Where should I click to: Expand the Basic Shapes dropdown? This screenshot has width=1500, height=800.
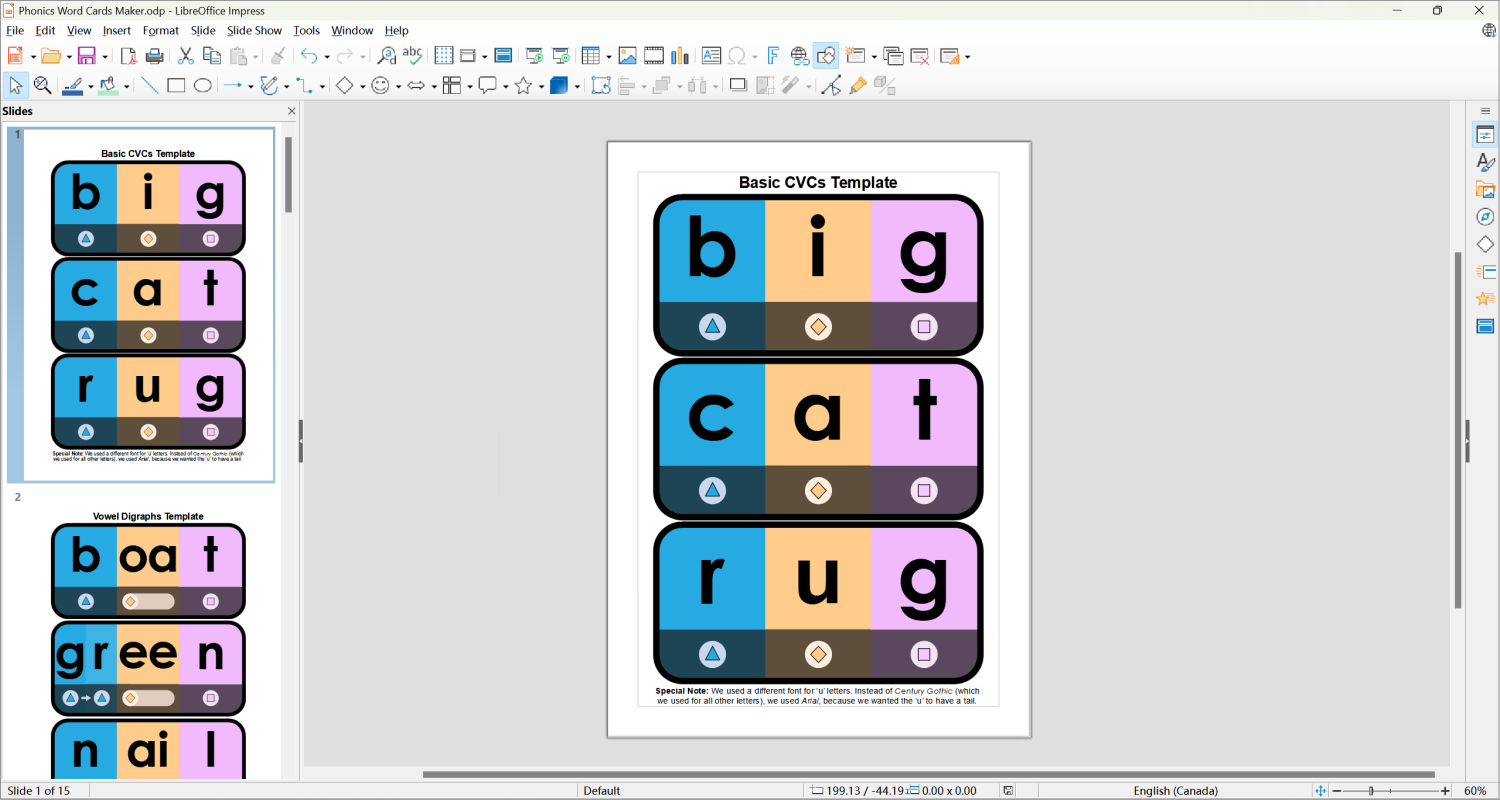pyautogui.click(x=362, y=87)
